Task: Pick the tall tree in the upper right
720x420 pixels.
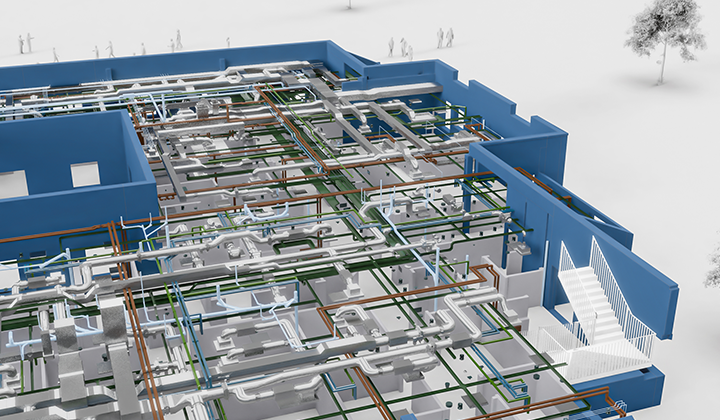Action: pyautogui.click(x=665, y=42)
